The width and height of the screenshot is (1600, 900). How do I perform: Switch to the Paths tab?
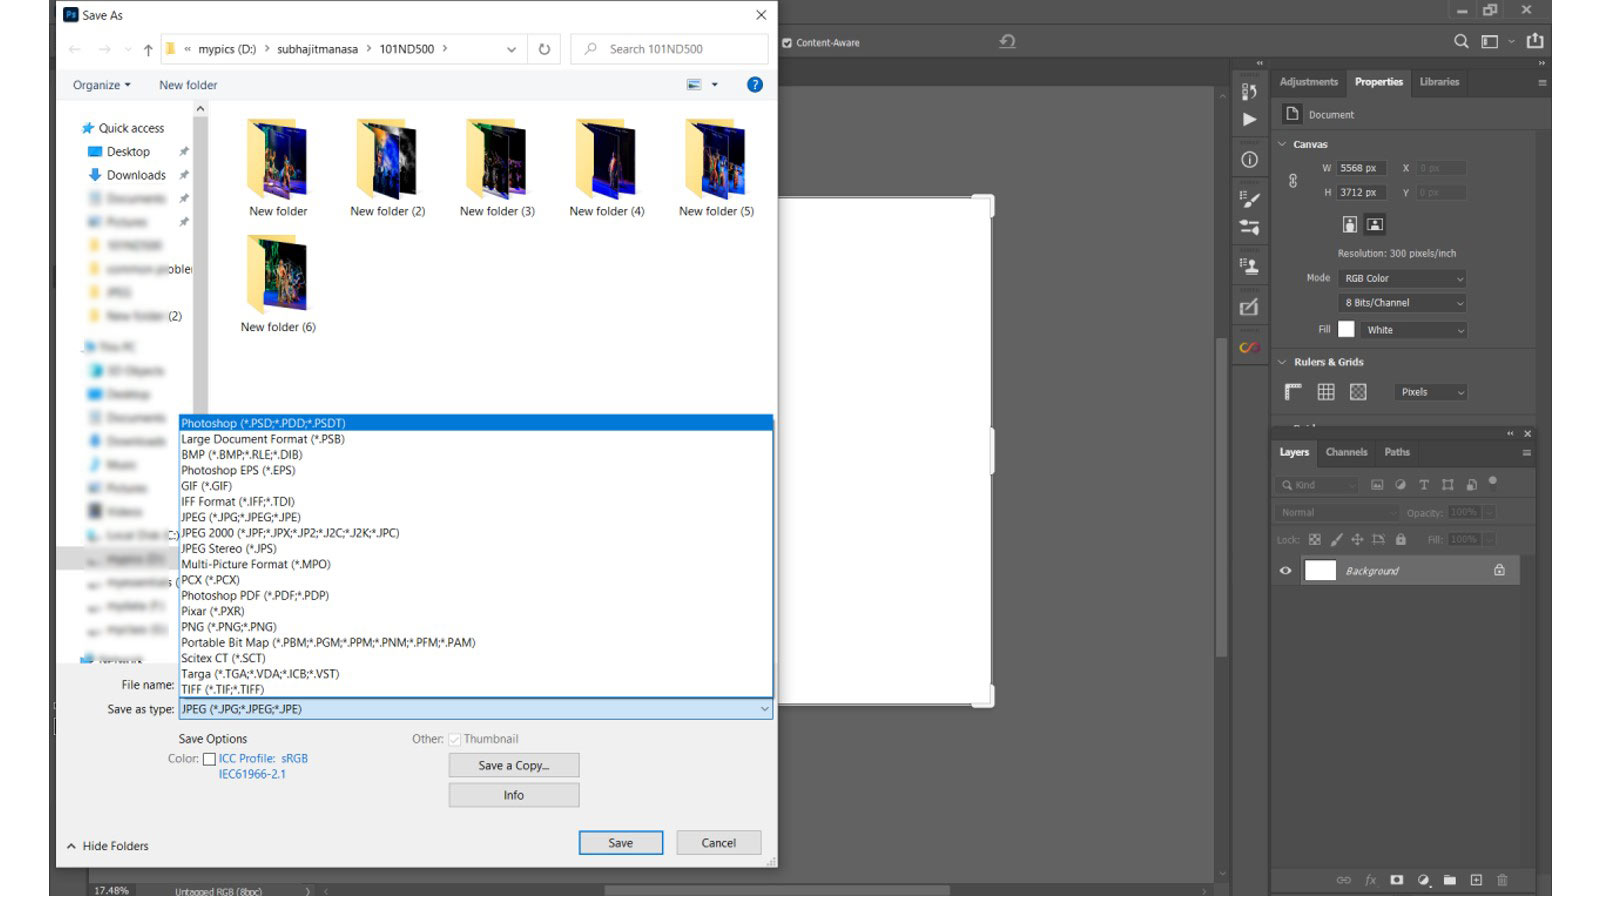pos(1397,452)
